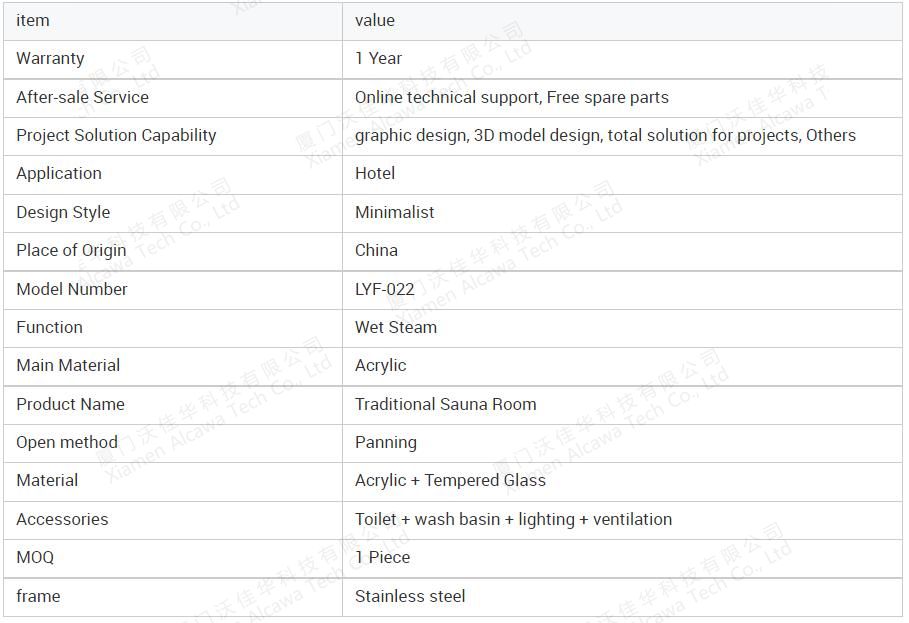This screenshot has width=909, height=623.
Task: Click the 'item' column header cell
Action: point(173,21)
